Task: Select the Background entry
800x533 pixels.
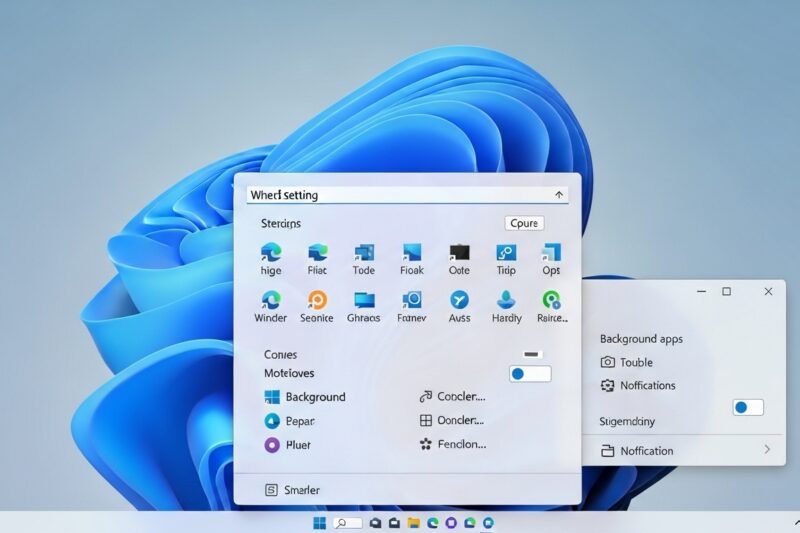Action: pyautogui.click(x=315, y=397)
